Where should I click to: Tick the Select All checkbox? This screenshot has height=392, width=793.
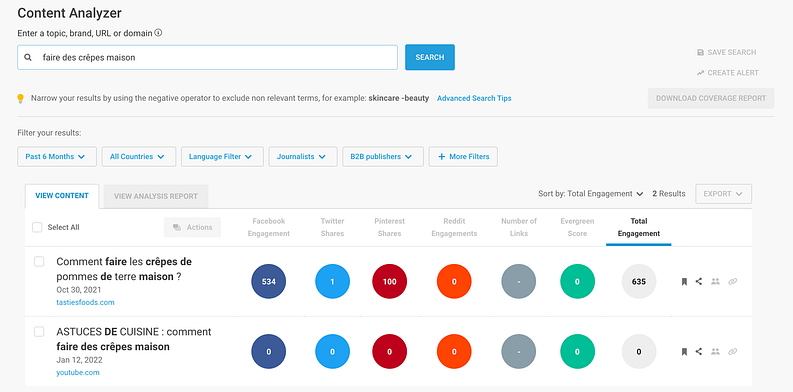click(37, 227)
